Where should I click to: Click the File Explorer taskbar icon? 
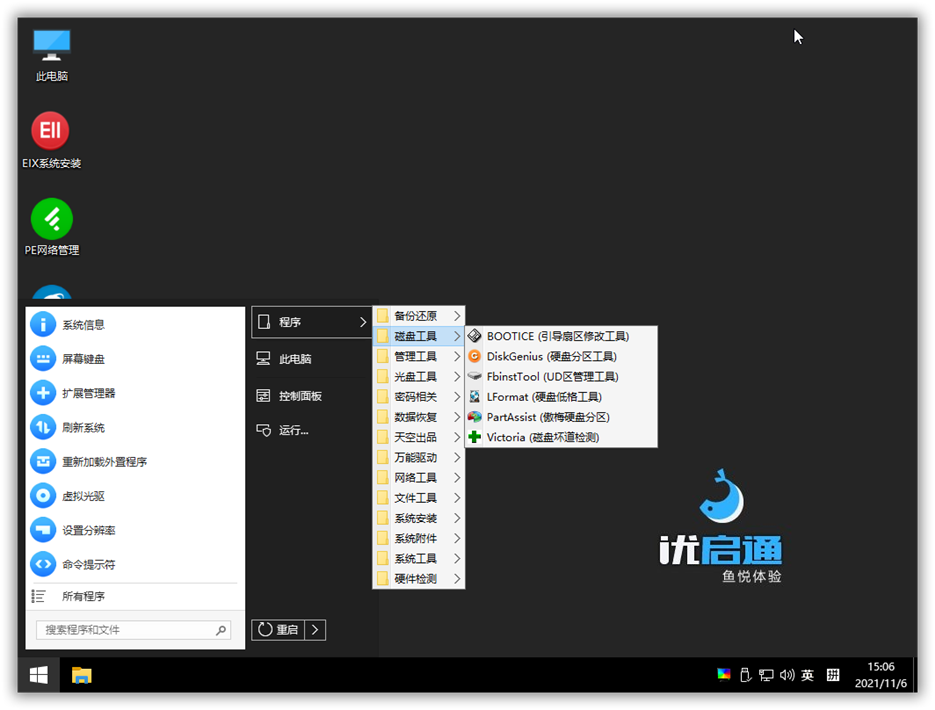click(83, 676)
